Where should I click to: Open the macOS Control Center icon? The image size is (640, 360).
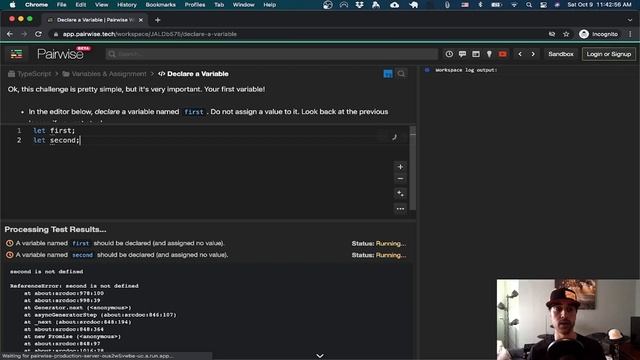(543, 4)
